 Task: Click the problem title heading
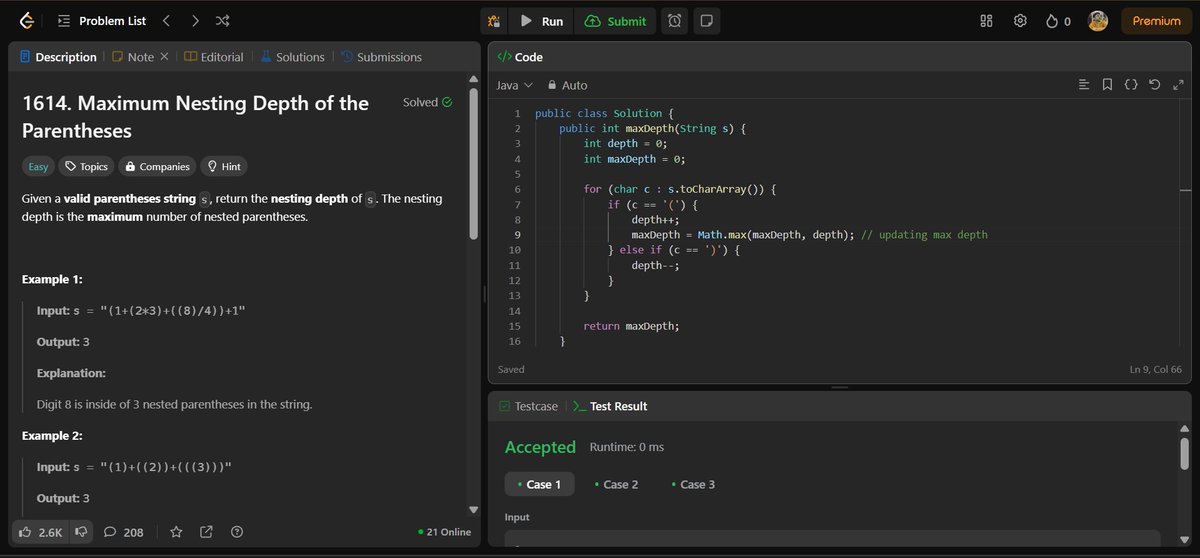point(195,117)
